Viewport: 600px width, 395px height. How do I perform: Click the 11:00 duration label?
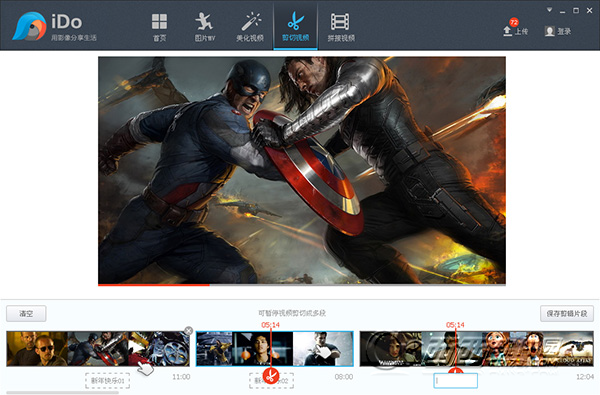click(x=181, y=377)
